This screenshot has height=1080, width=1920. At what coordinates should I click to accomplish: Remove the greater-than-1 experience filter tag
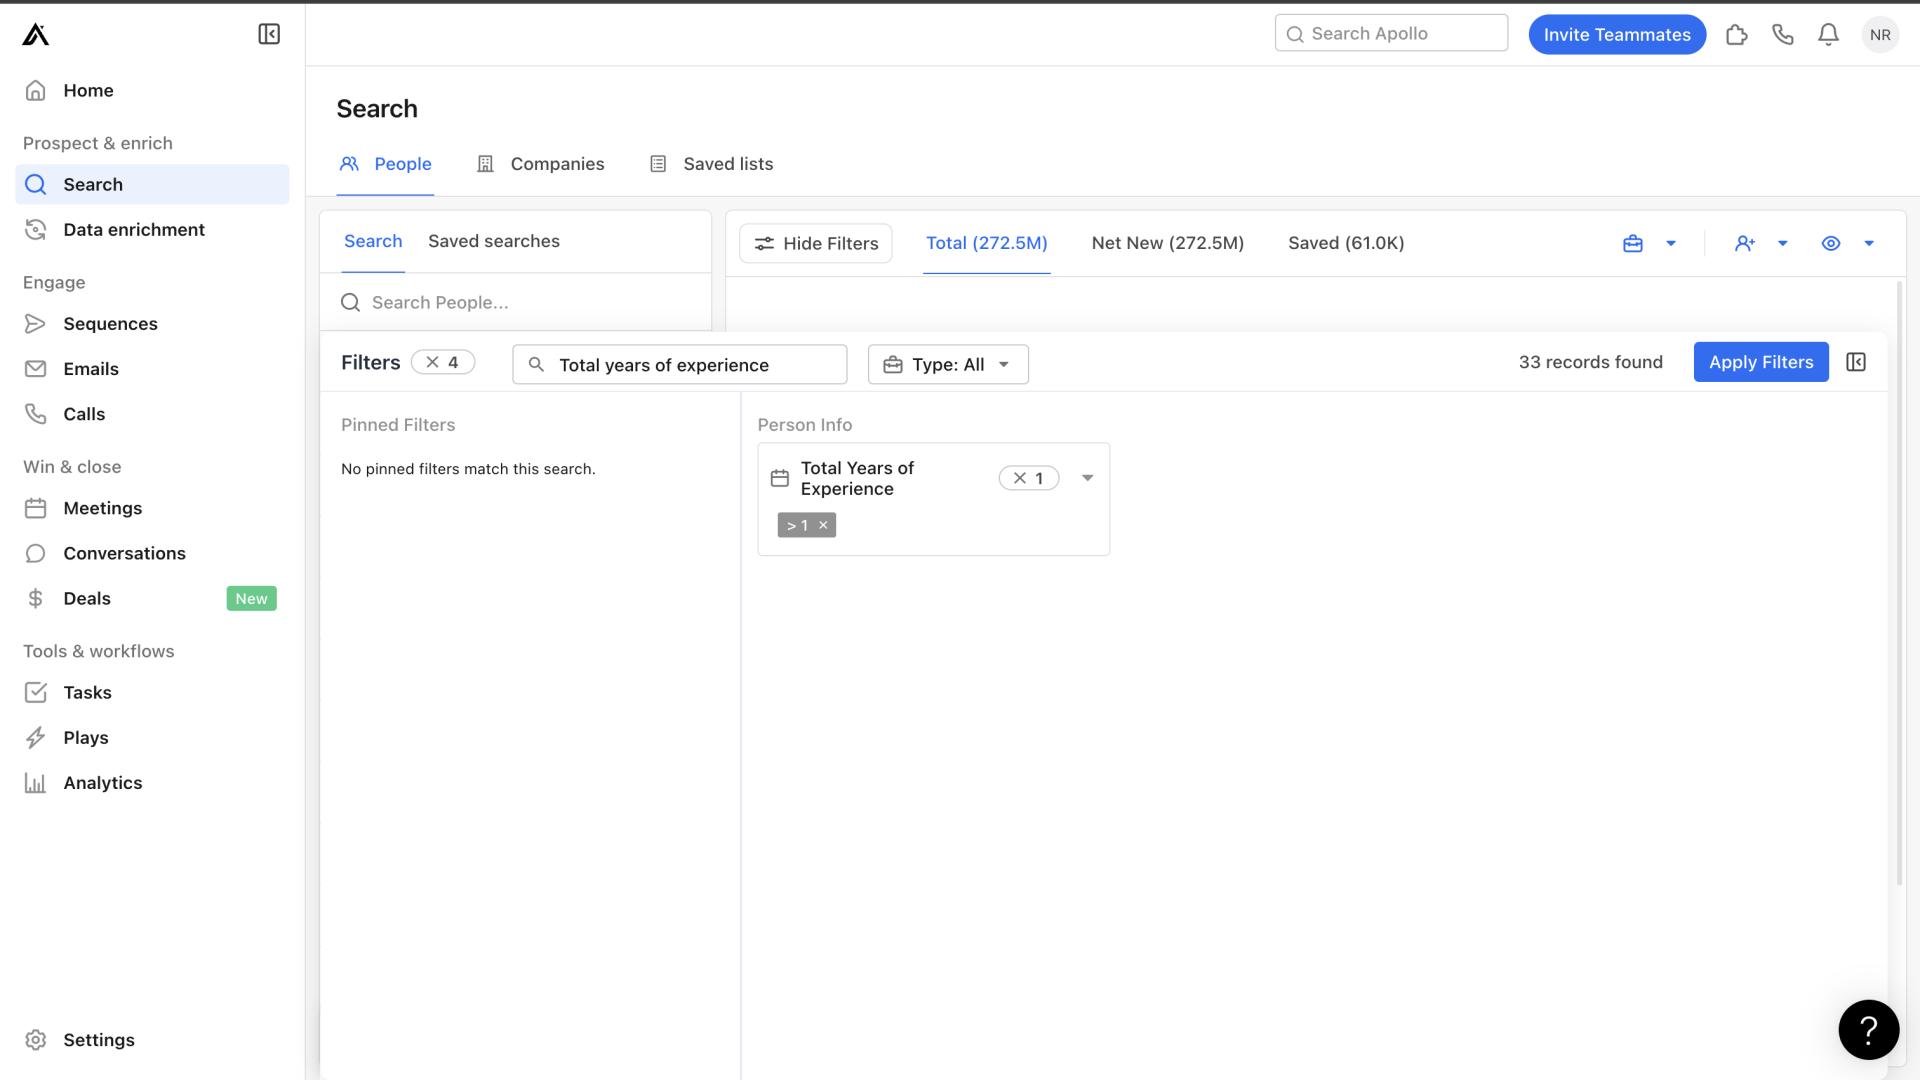pos(823,525)
